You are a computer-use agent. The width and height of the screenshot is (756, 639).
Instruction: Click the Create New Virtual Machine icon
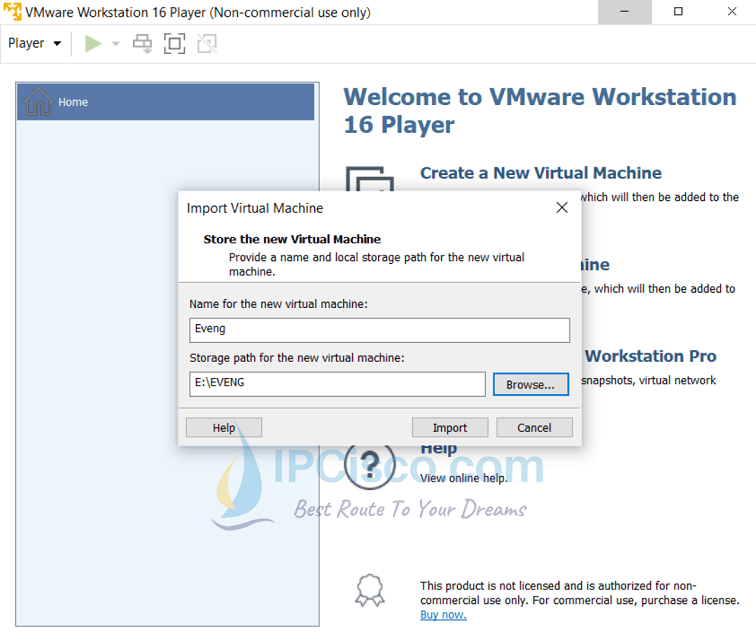pyautogui.click(x=370, y=178)
